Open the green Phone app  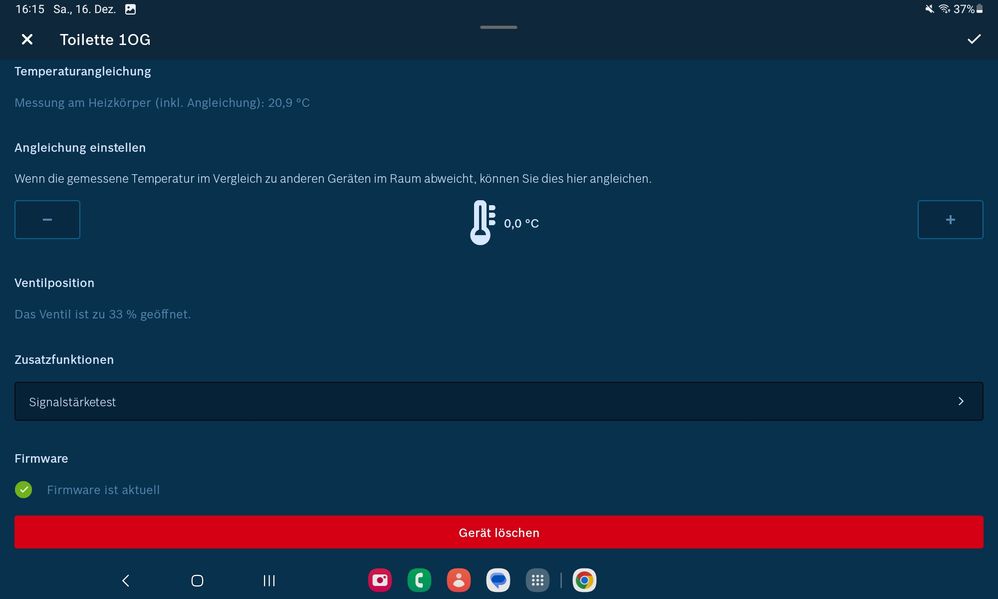(x=419, y=580)
